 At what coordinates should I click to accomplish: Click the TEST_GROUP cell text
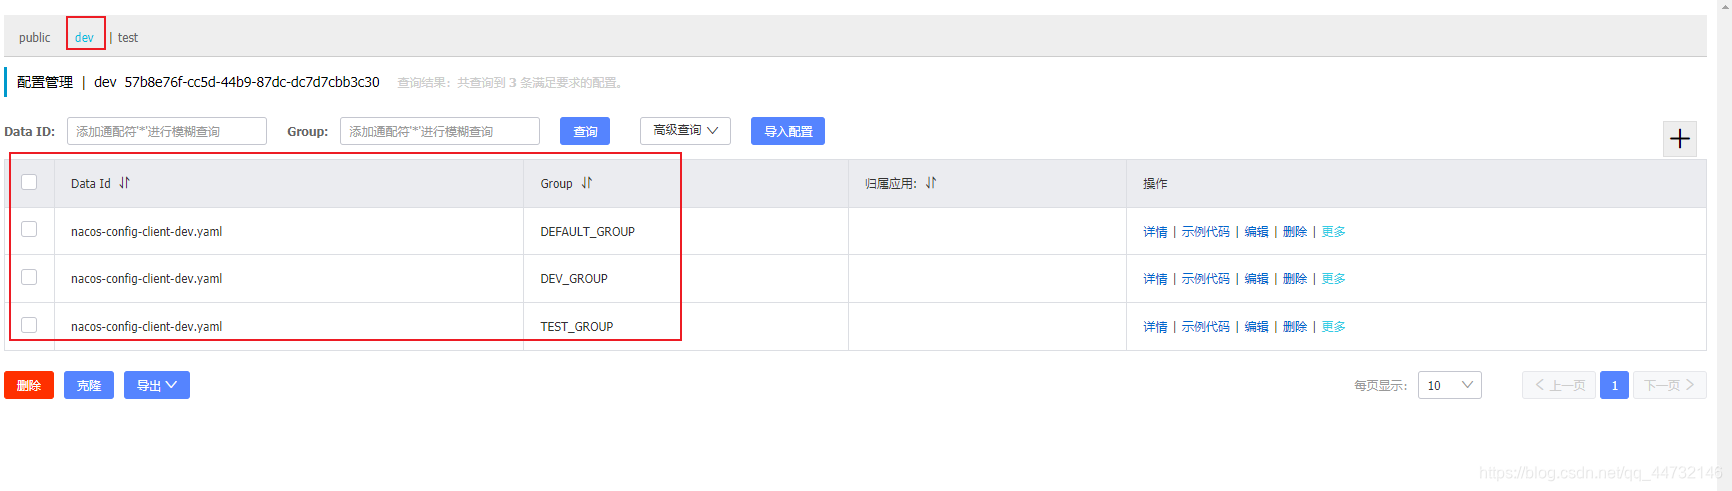[x=577, y=327]
